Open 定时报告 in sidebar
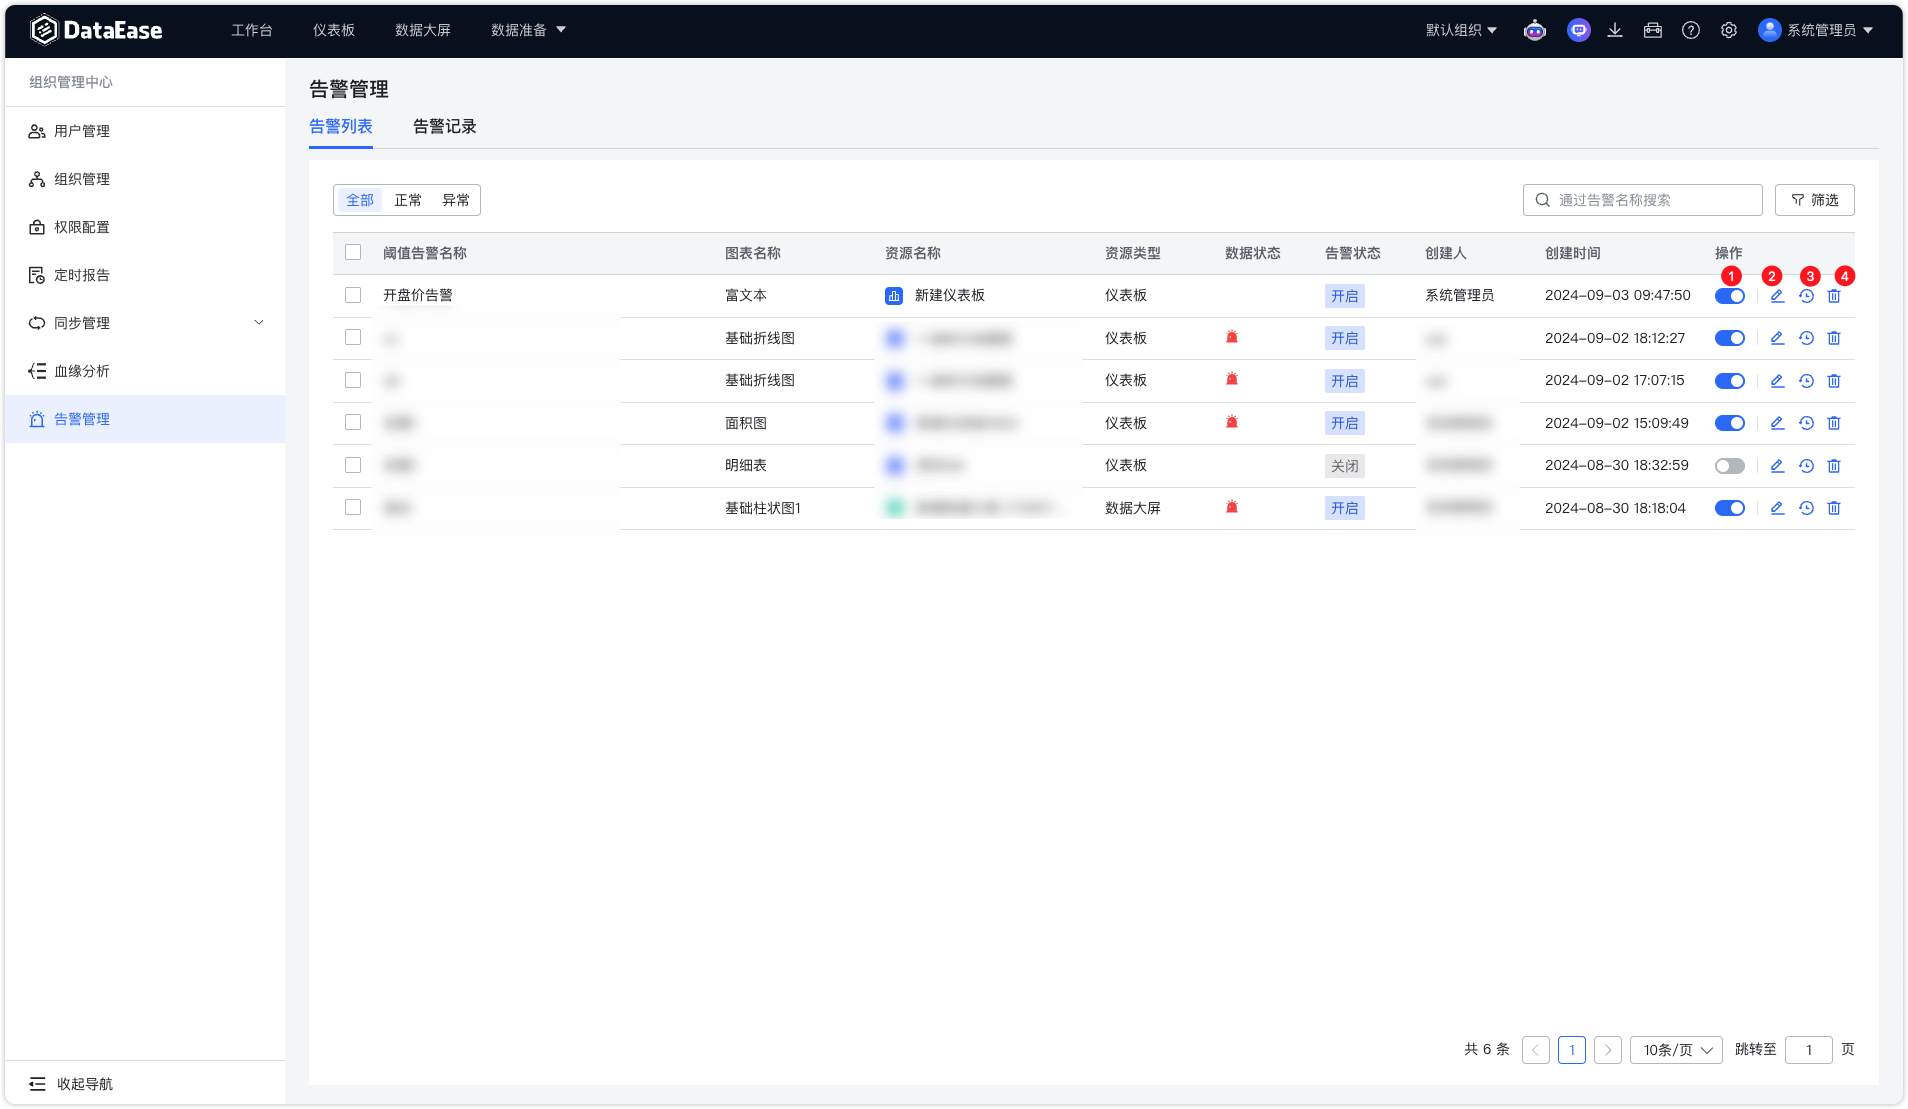 click(x=145, y=275)
